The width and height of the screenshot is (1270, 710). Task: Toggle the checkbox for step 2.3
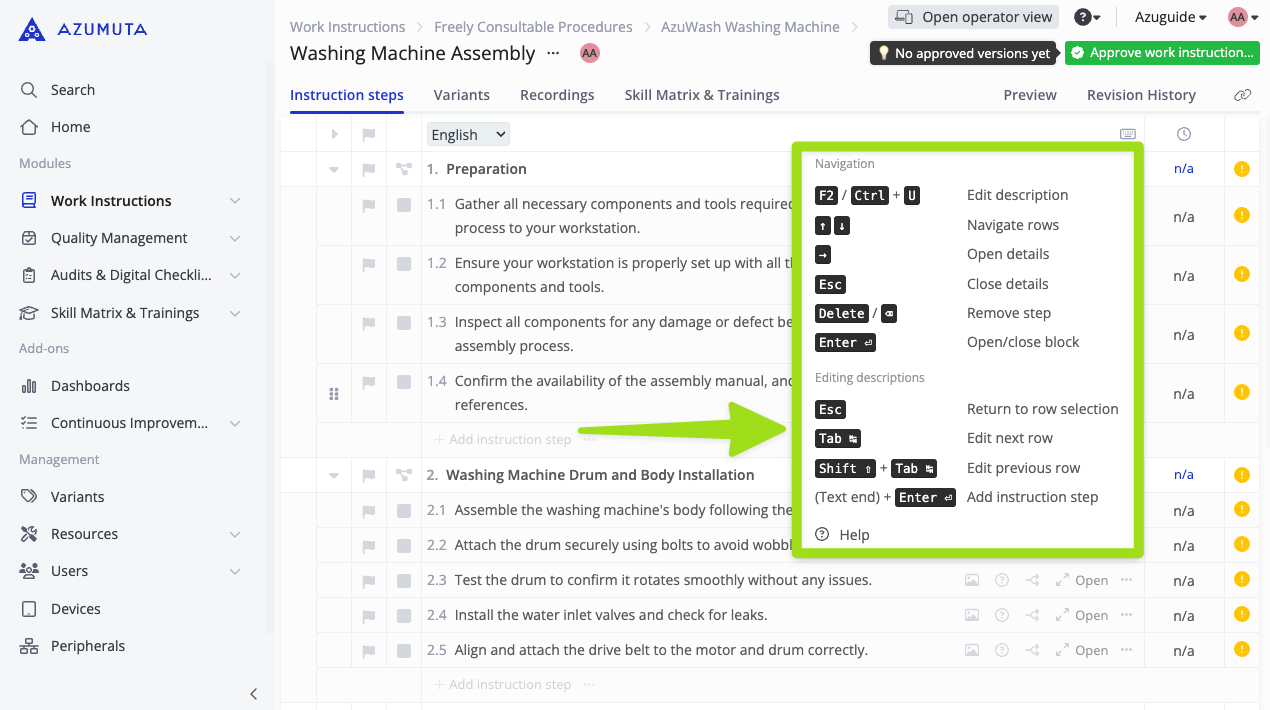[x=404, y=580]
